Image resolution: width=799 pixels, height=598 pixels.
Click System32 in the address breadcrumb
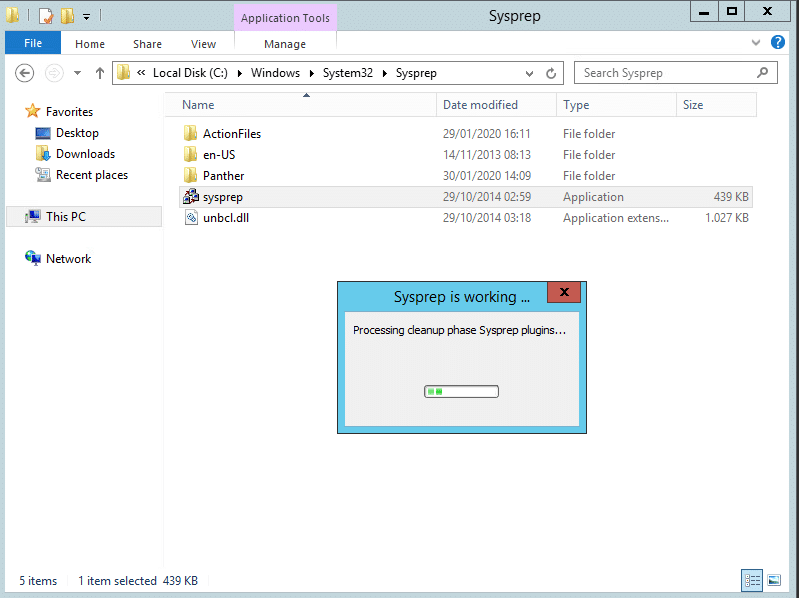pyautogui.click(x=346, y=73)
